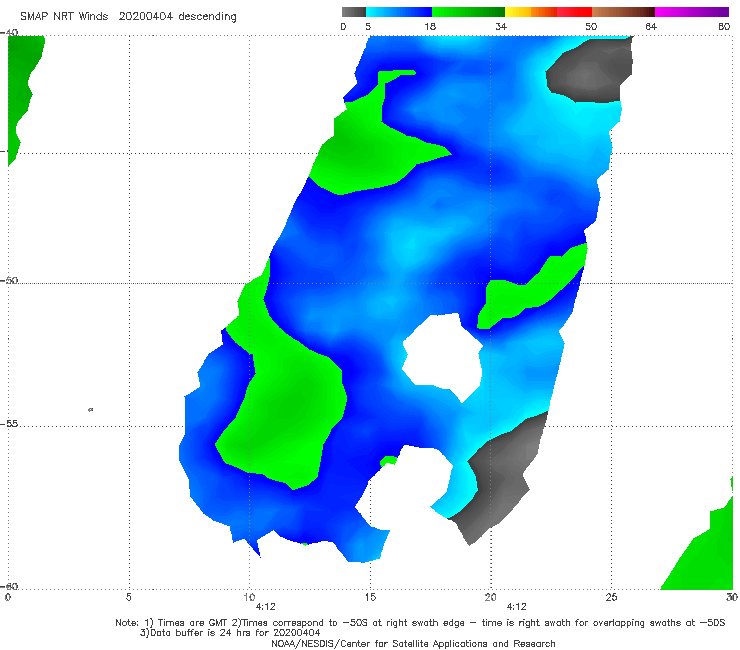The height and width of the screenshot is (650, 740).
Task: Select the gray segment of the wind color bar
Action: tap(354, 12)
